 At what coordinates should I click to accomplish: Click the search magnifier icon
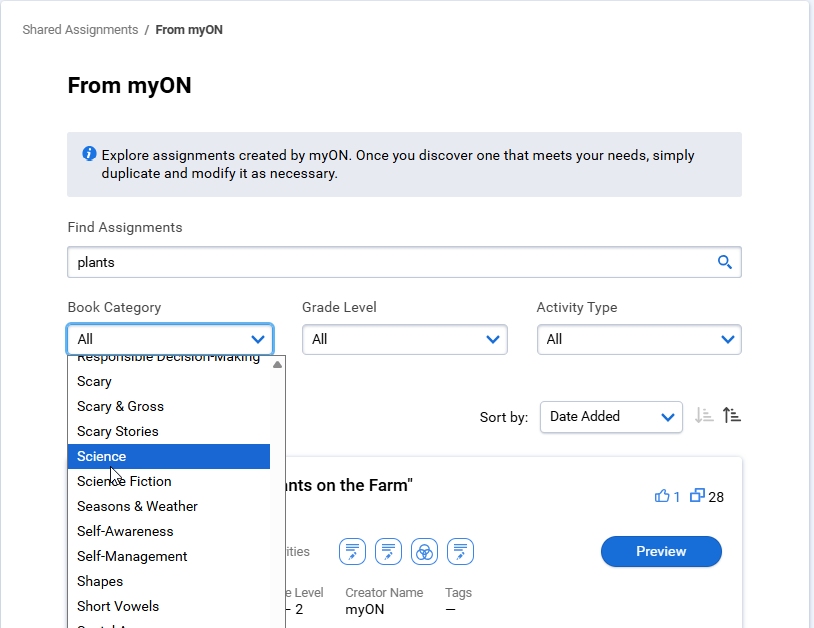pyautogui.click(x=725, y=262)
